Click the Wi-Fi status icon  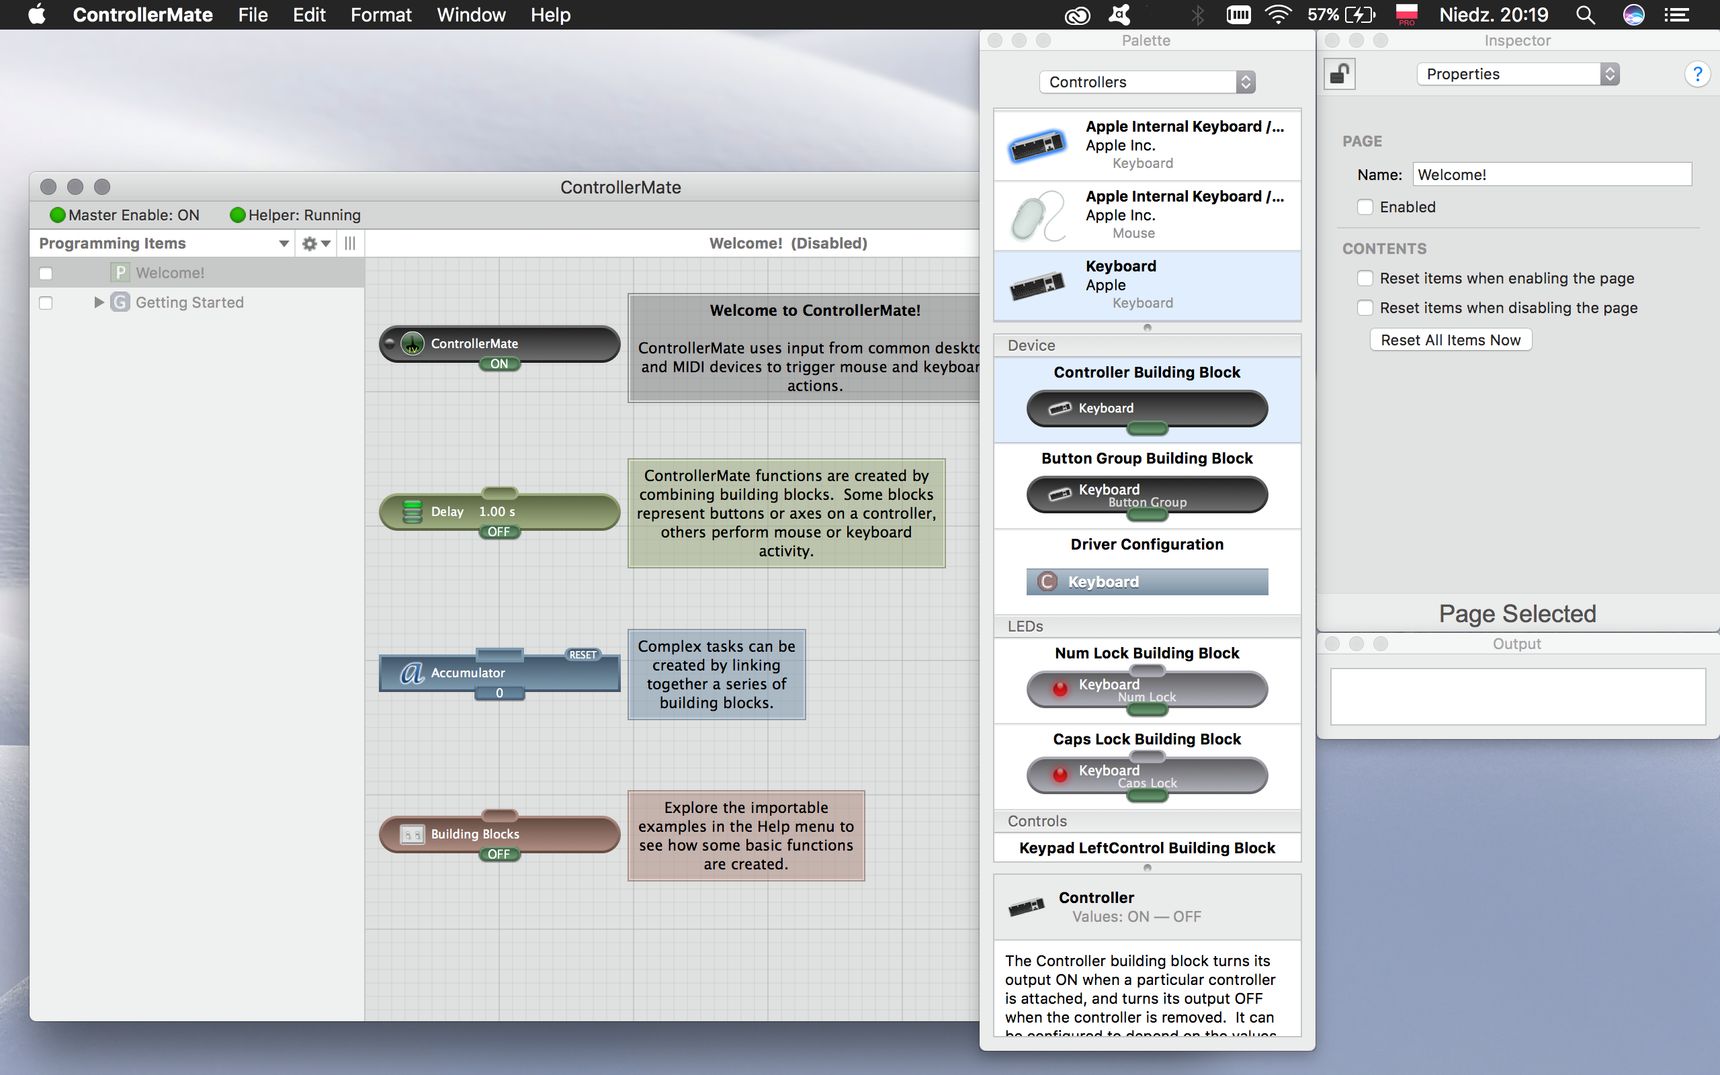click(1278, 15)
